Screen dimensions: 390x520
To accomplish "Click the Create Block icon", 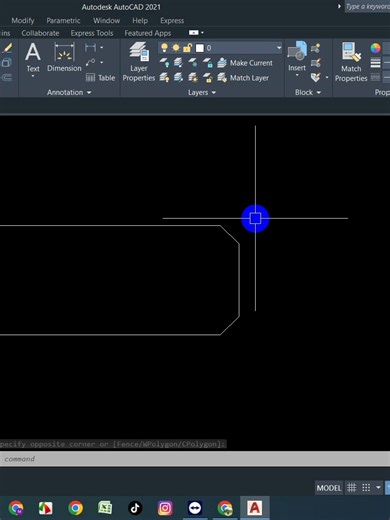I will pyautogui.click(x=315, y=48).
